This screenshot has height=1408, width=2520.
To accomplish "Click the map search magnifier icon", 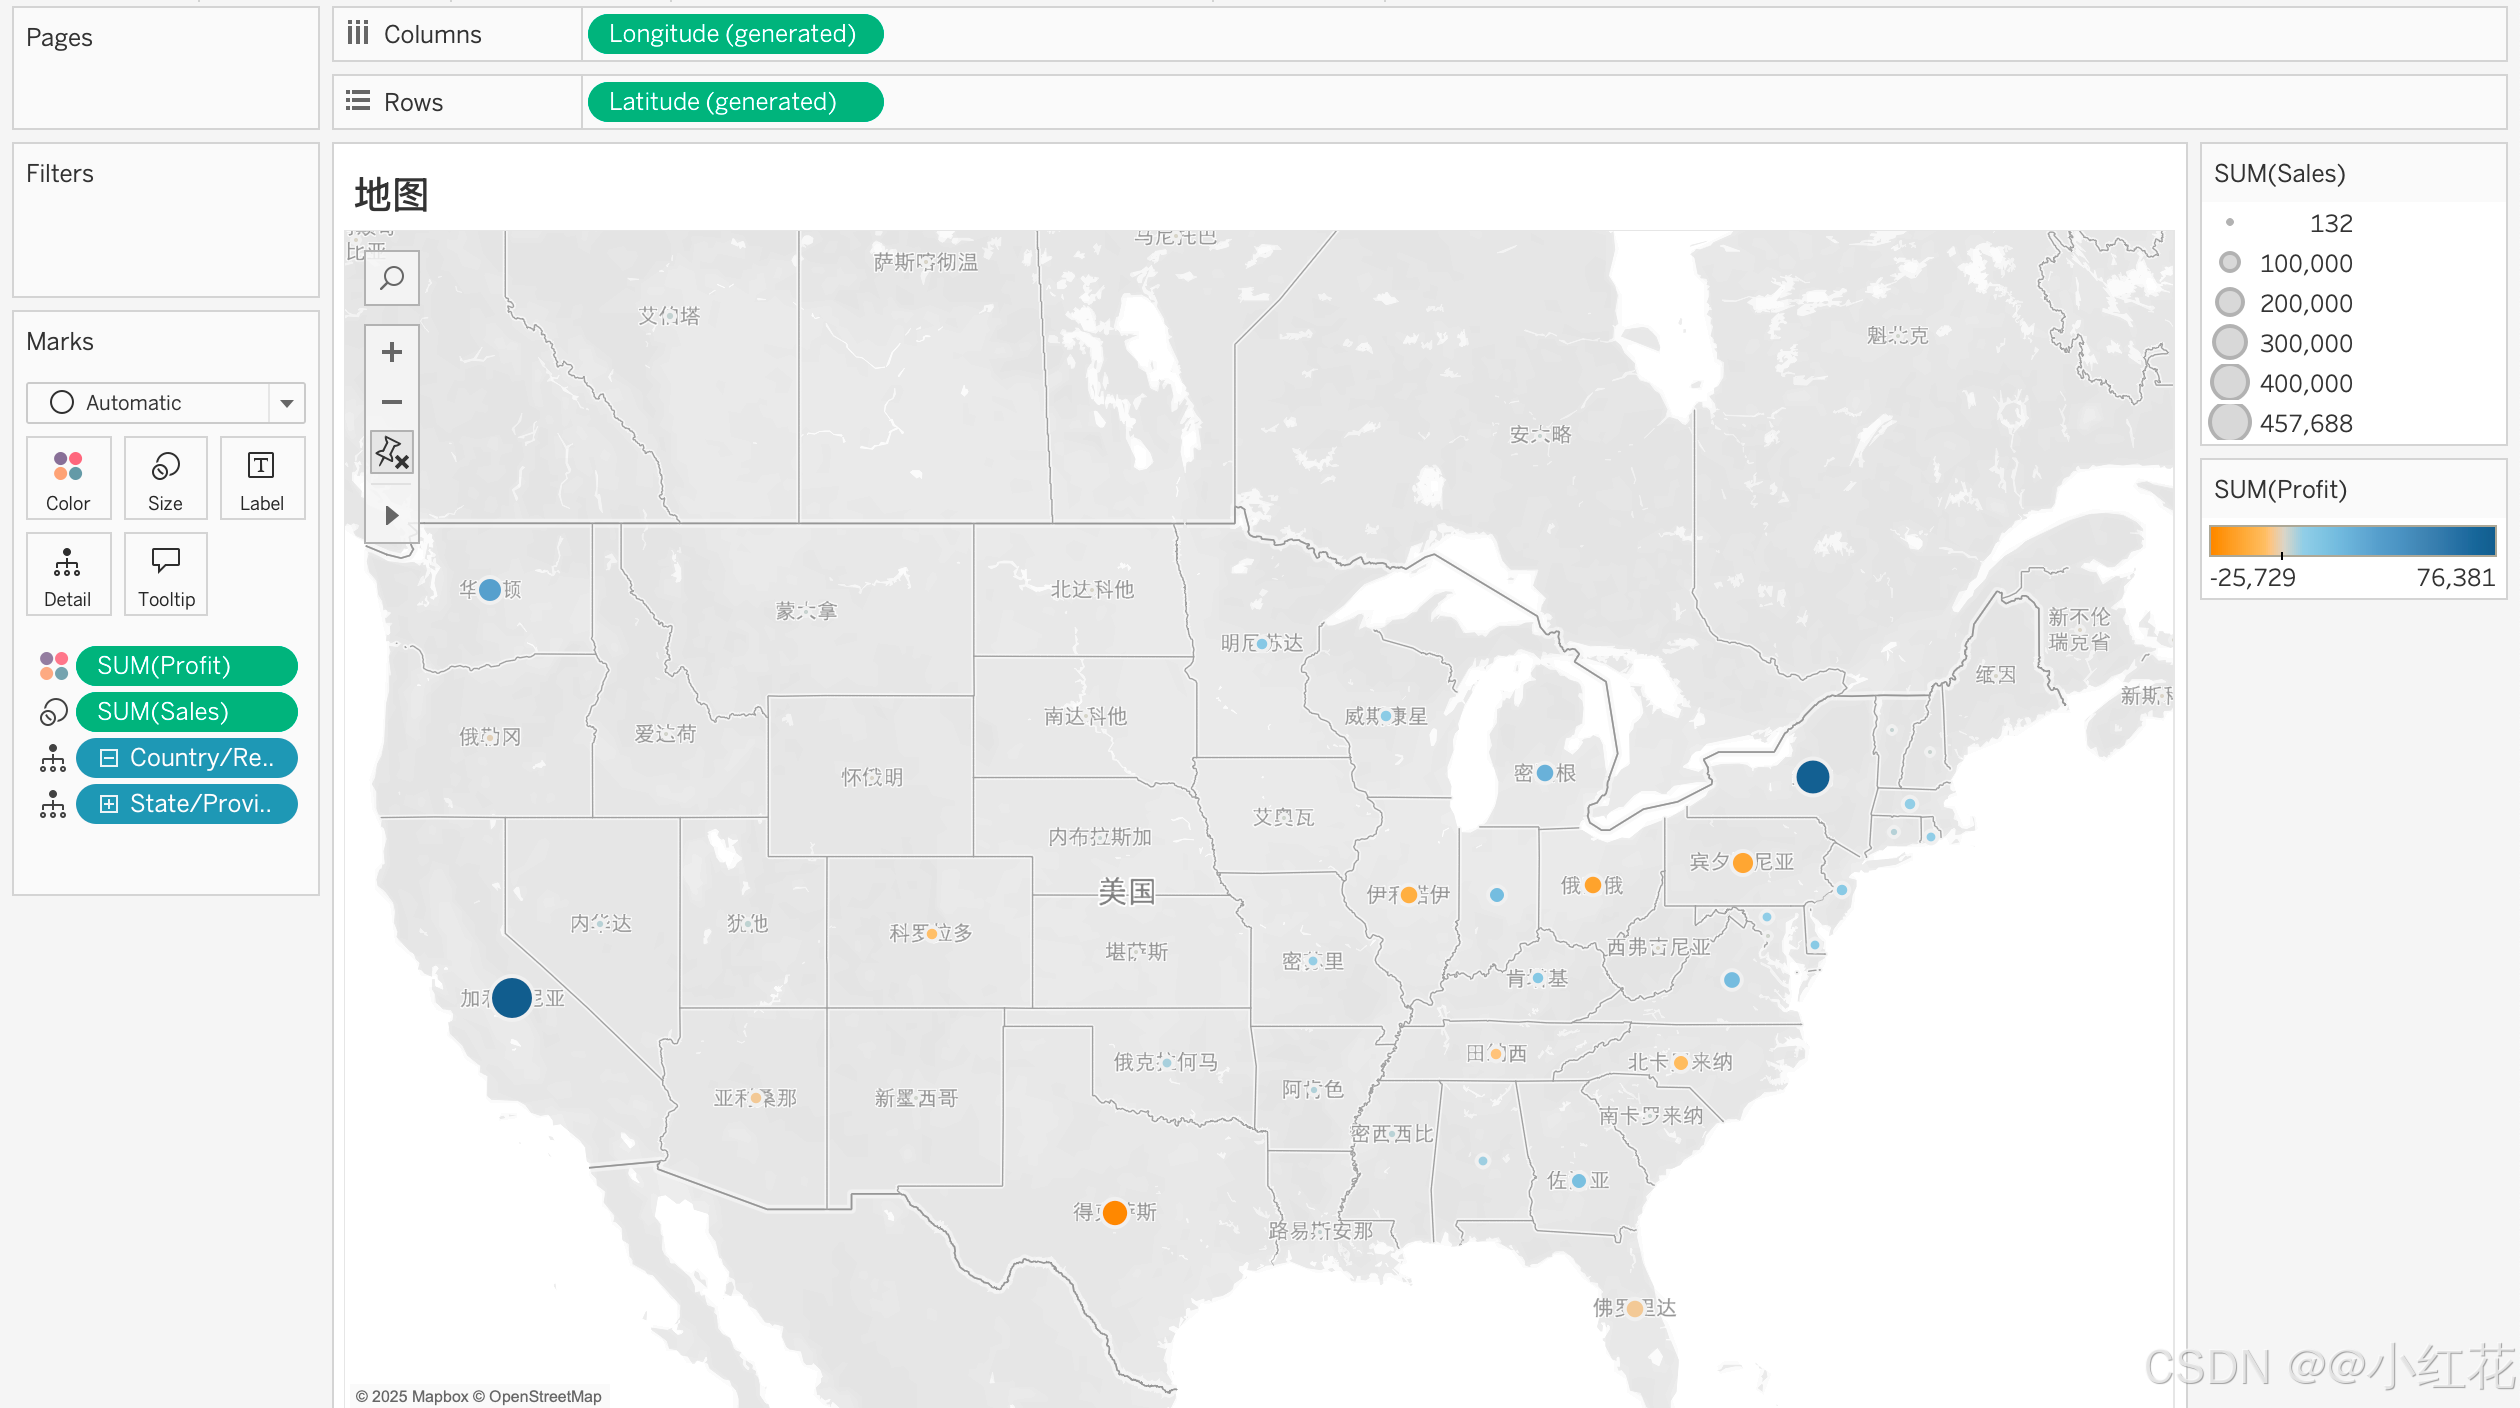I will (x=392, y=278).
